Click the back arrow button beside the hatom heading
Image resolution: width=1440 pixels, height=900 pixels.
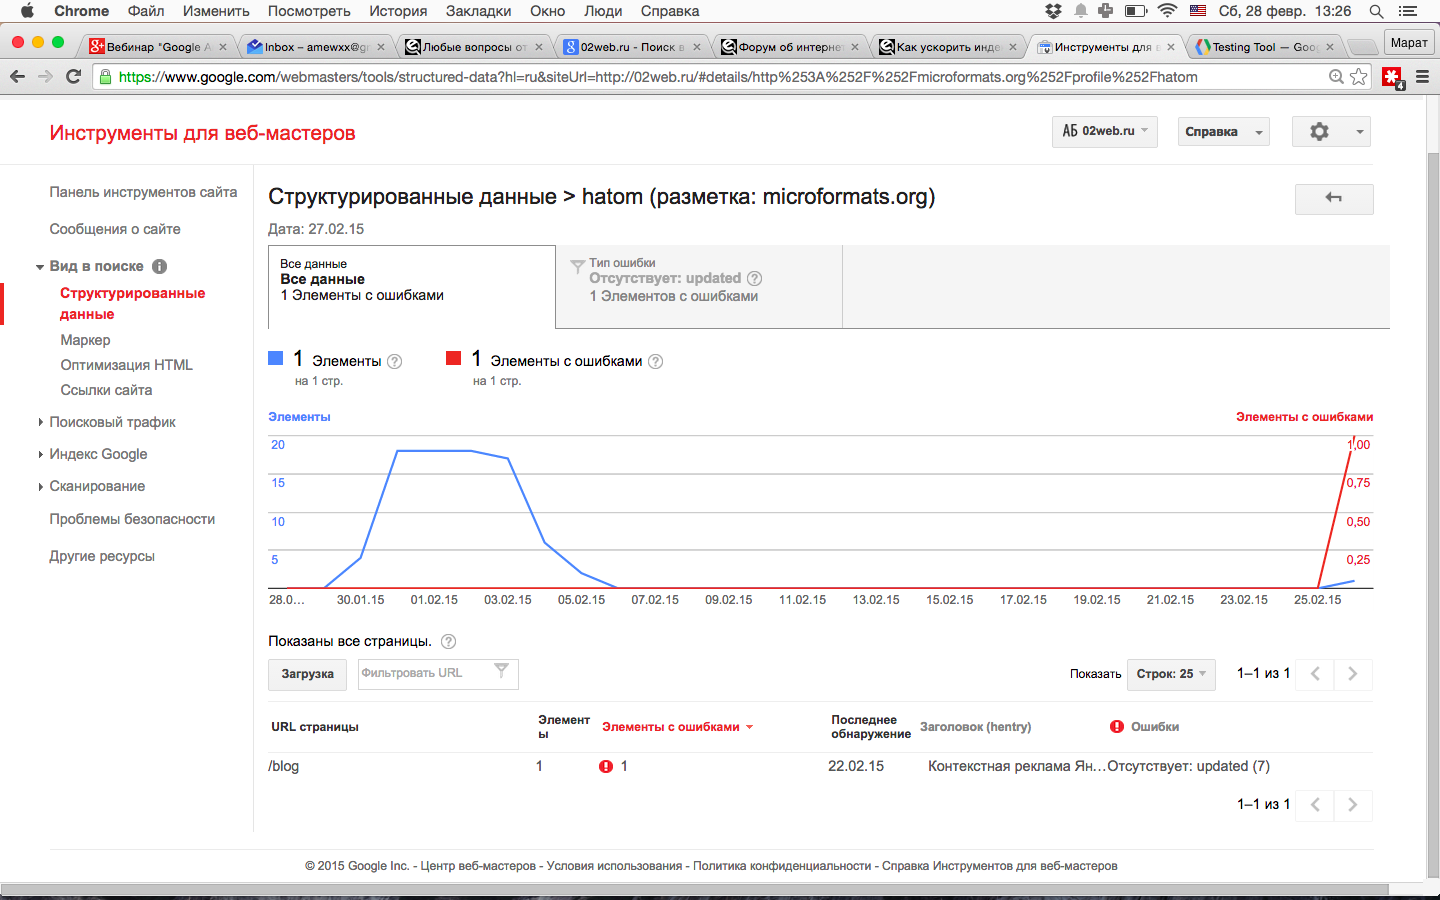pyautogui.click(x=1333, y=198)
